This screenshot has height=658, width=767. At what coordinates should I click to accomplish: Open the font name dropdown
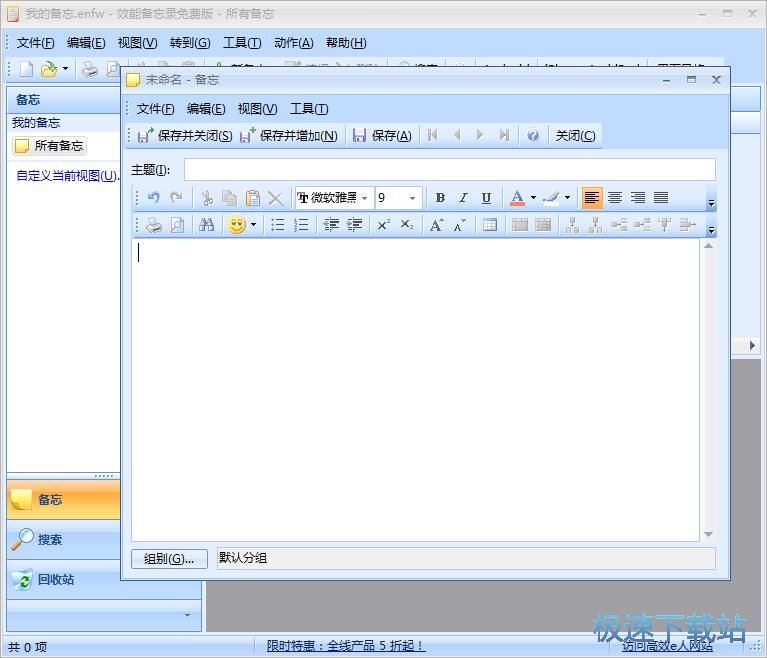(364, 198)
